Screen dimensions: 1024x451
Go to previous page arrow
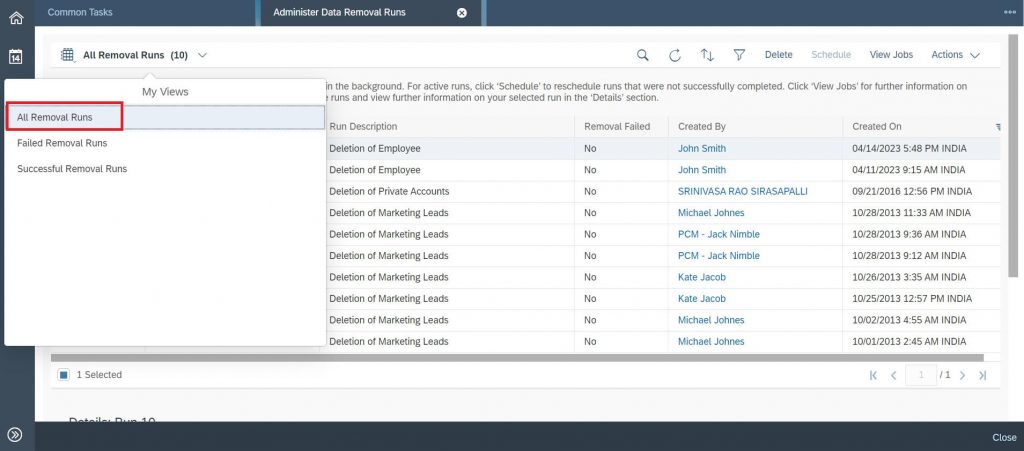[x=893, y=375]
